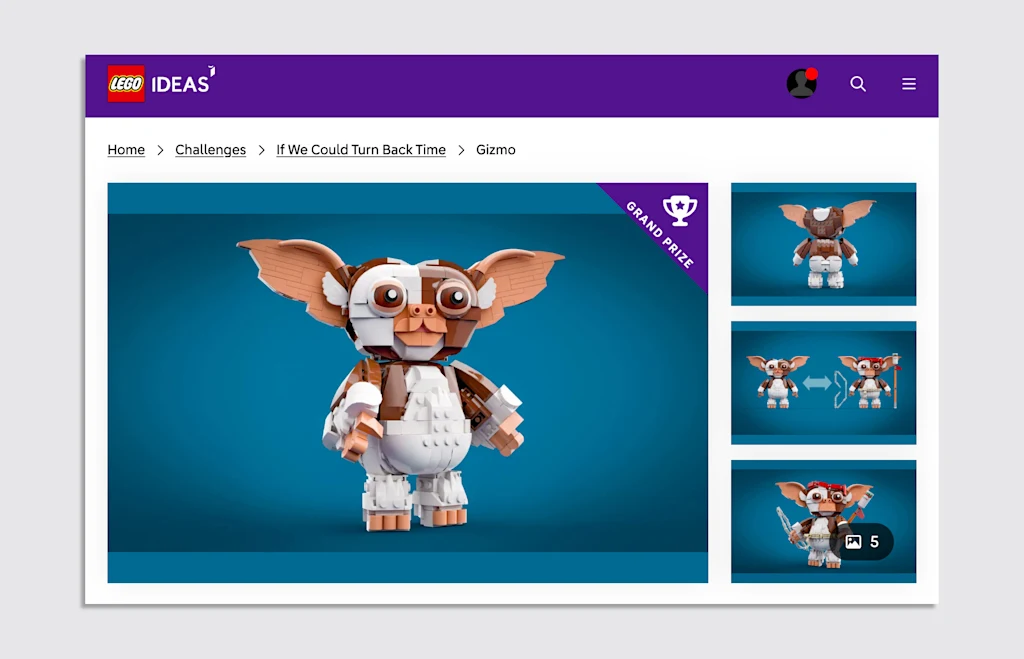Open If We Could Turn Back Time link

pos(361,150)
